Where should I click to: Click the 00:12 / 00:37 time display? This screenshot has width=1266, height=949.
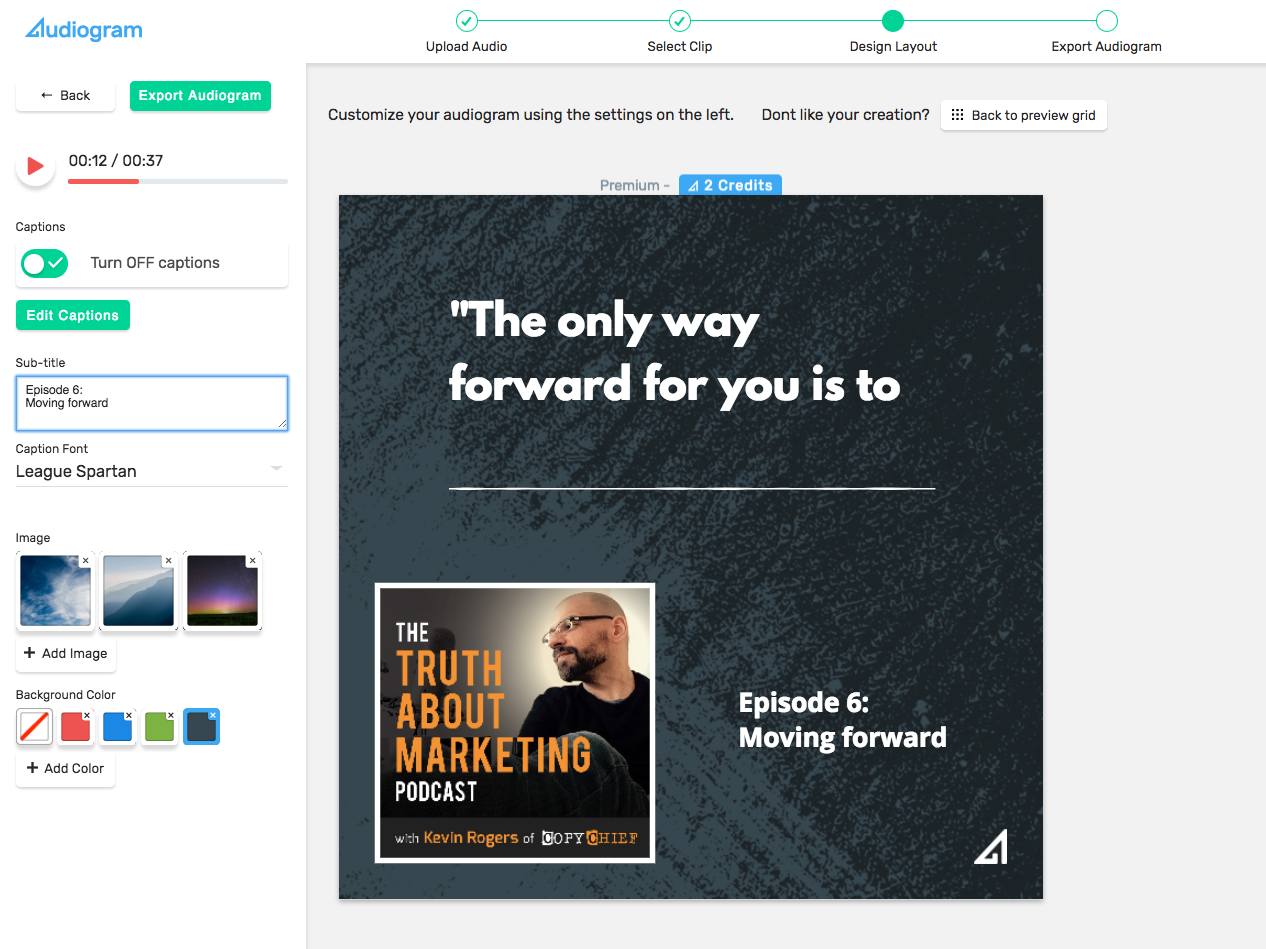[x=116, y=160]
